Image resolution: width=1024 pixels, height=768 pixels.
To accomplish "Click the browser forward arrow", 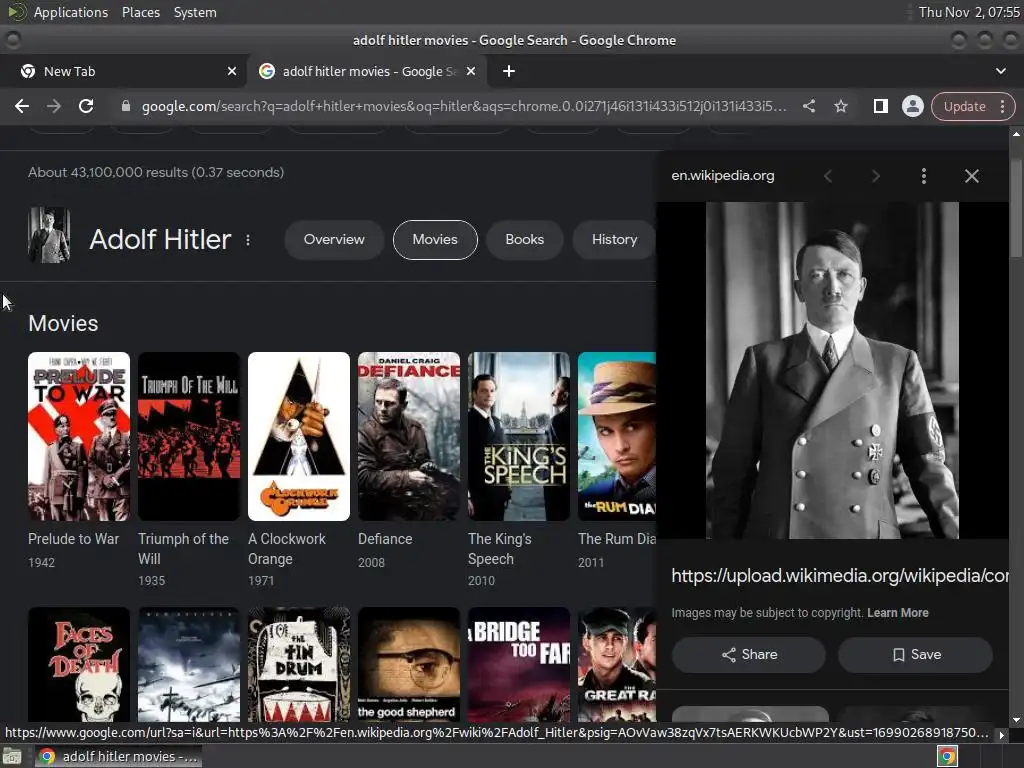I will click(x=54, y=106).
